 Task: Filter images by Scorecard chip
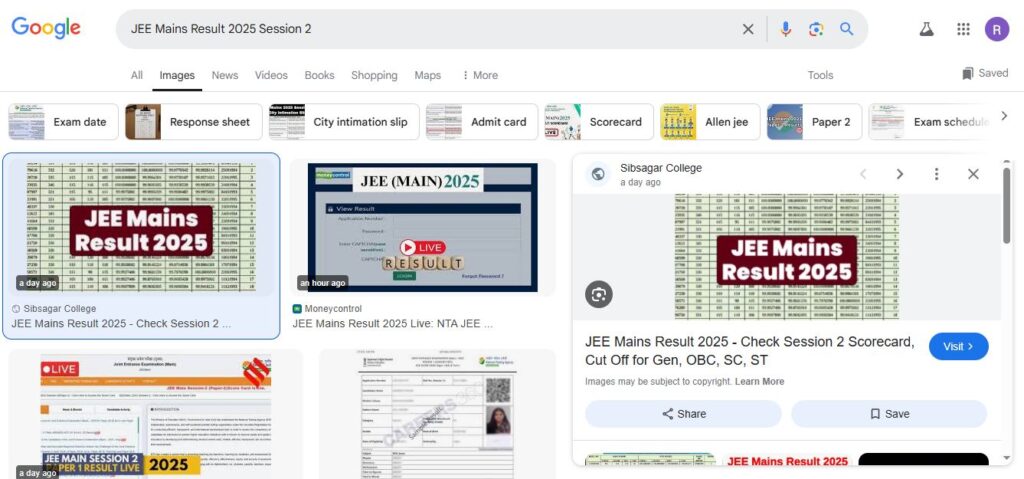pyautogui.click(x=599, y=122)
